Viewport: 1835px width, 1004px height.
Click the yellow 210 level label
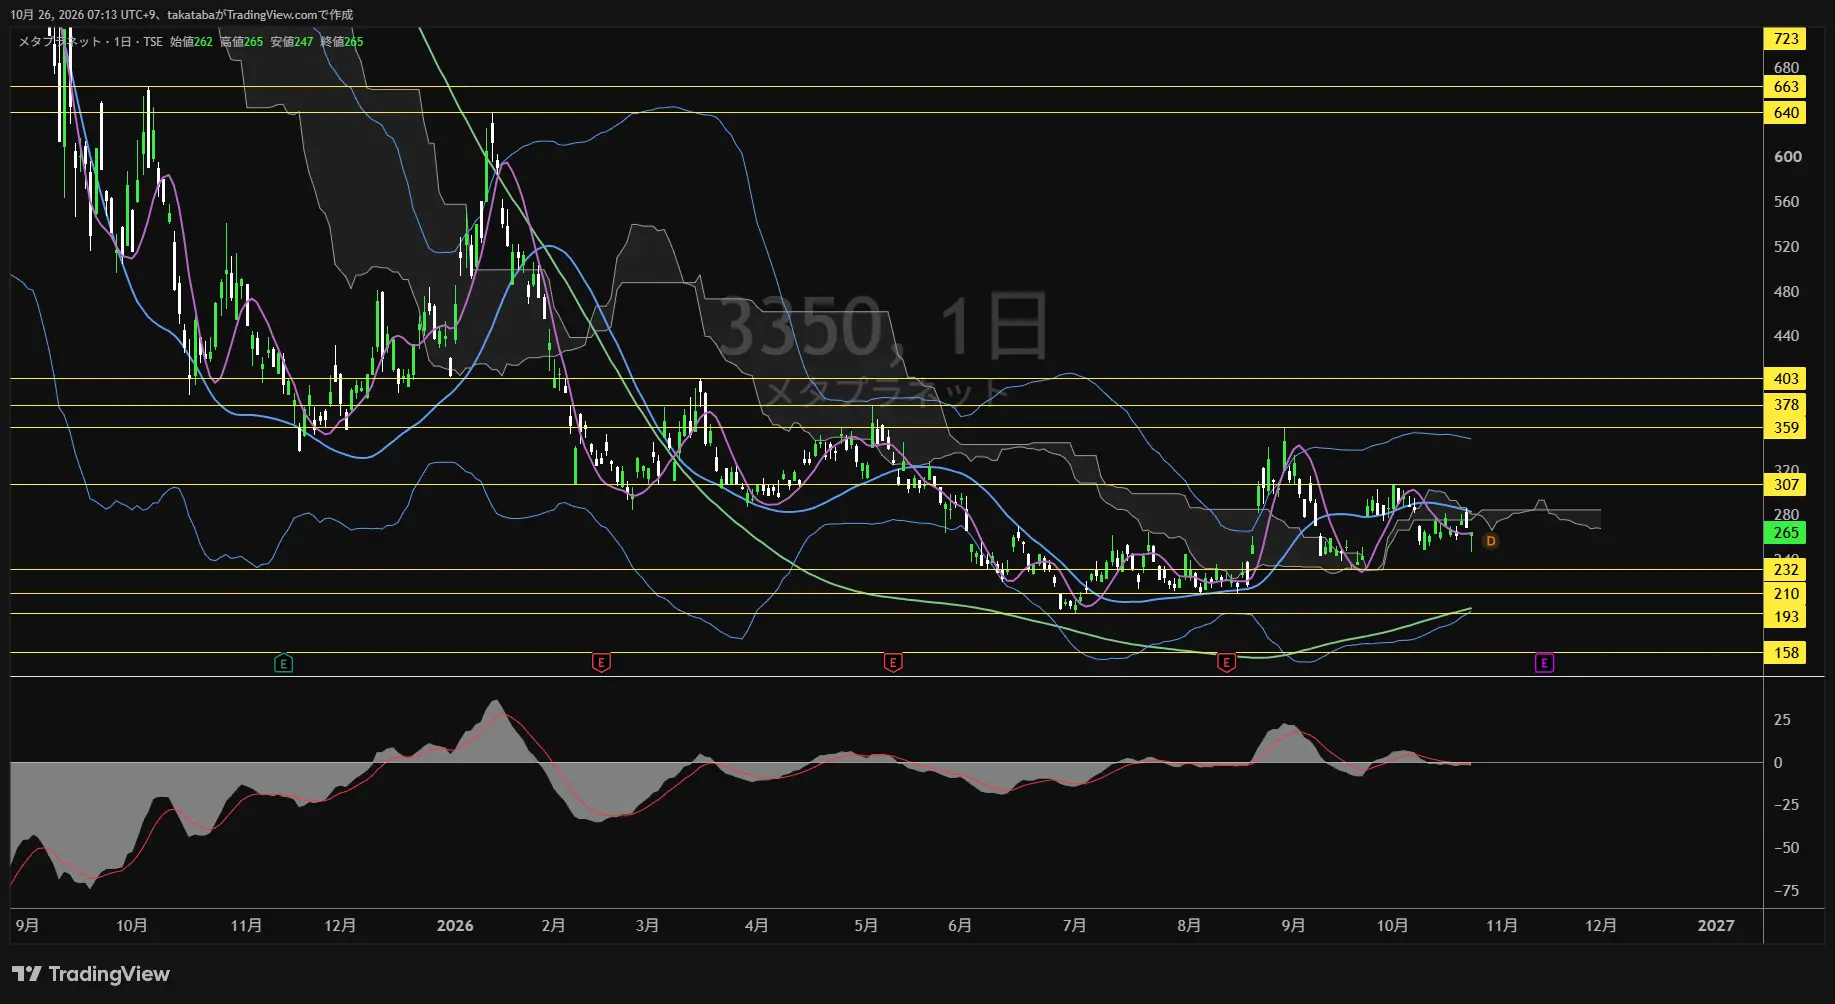(1785, 594)
